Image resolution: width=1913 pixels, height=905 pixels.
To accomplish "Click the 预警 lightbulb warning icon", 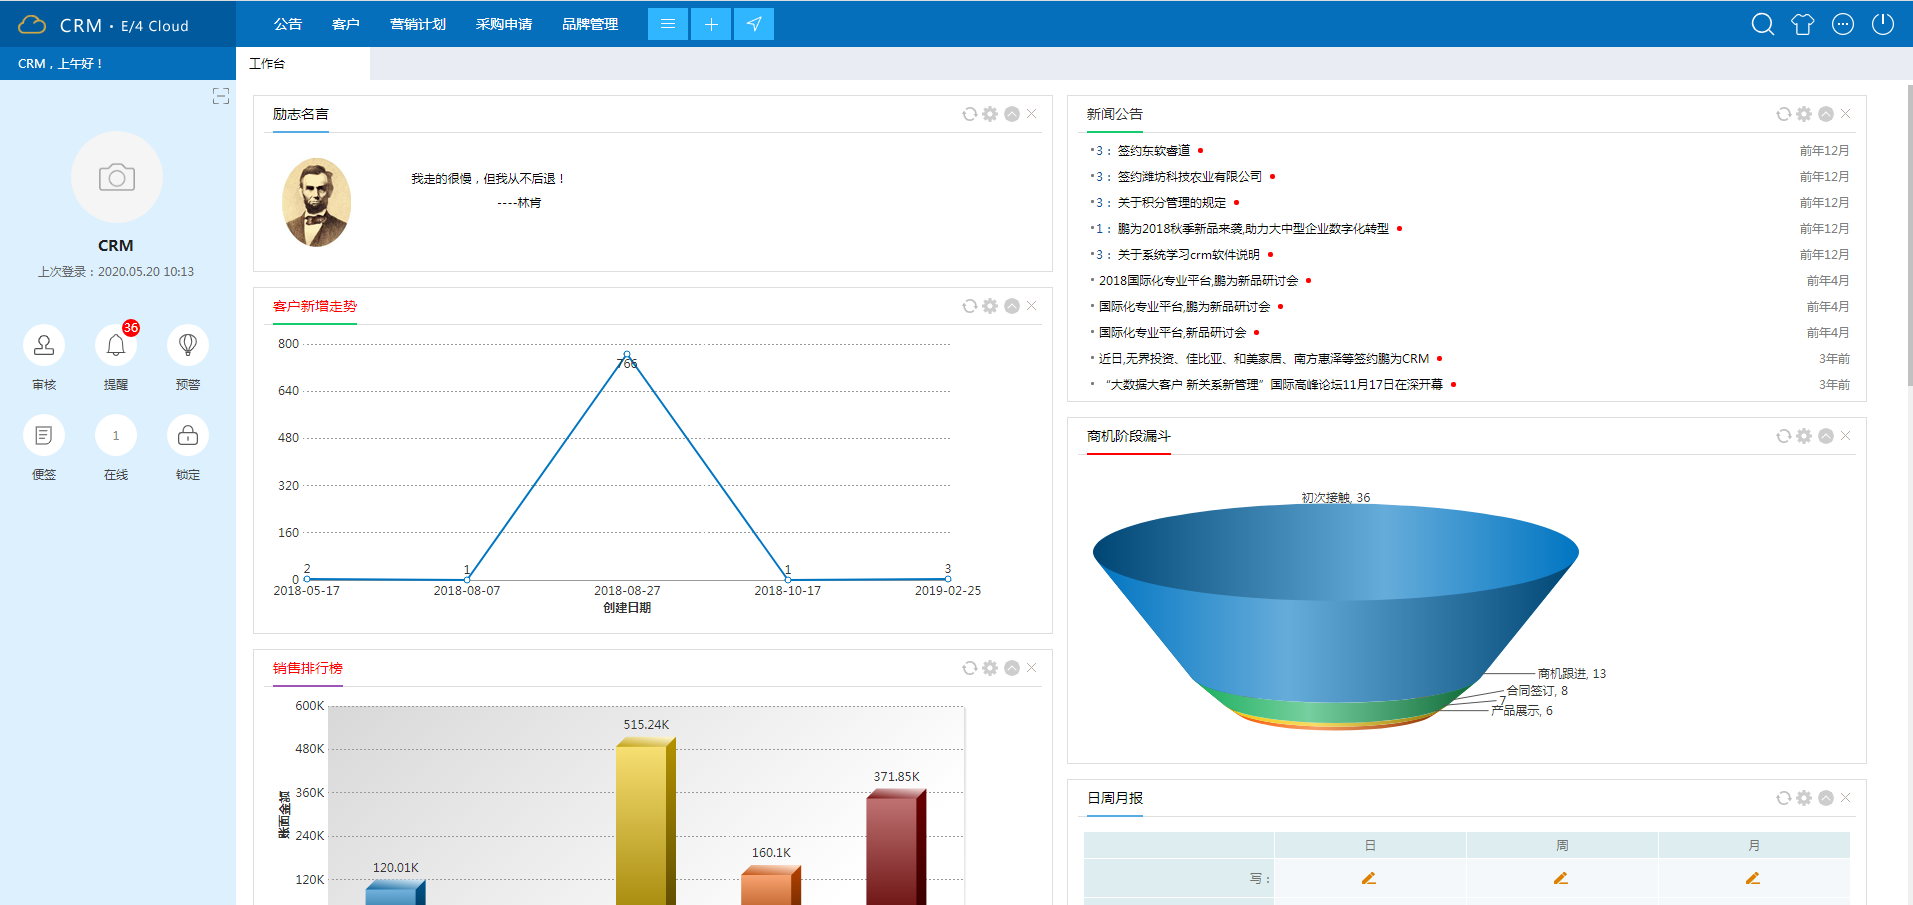I will (x=188, y=346).
